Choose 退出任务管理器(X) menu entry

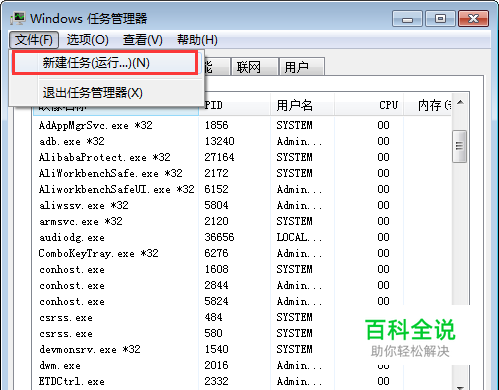coord(107,92)
